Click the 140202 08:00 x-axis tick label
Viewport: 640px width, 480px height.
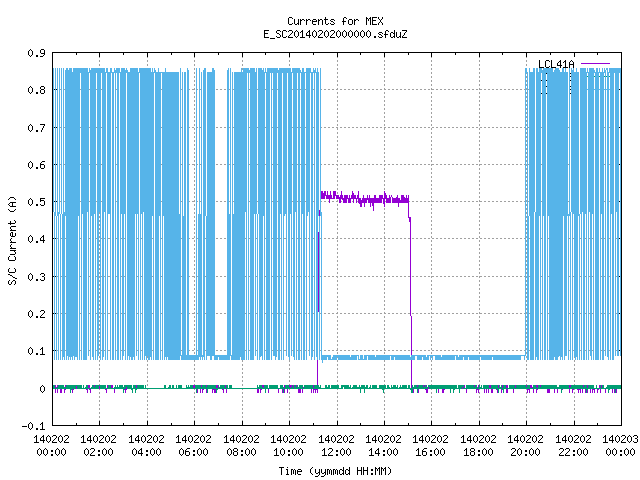241,446
